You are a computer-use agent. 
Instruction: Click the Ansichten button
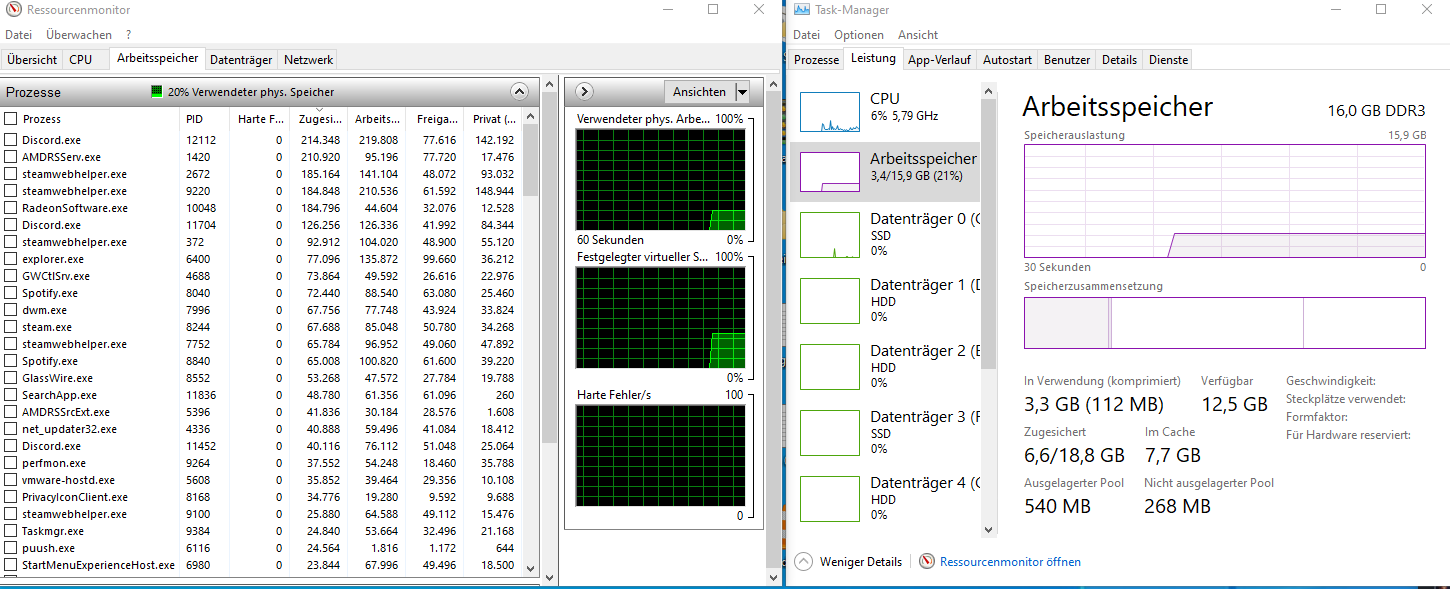pyautogui.click(x=699, y=92)
